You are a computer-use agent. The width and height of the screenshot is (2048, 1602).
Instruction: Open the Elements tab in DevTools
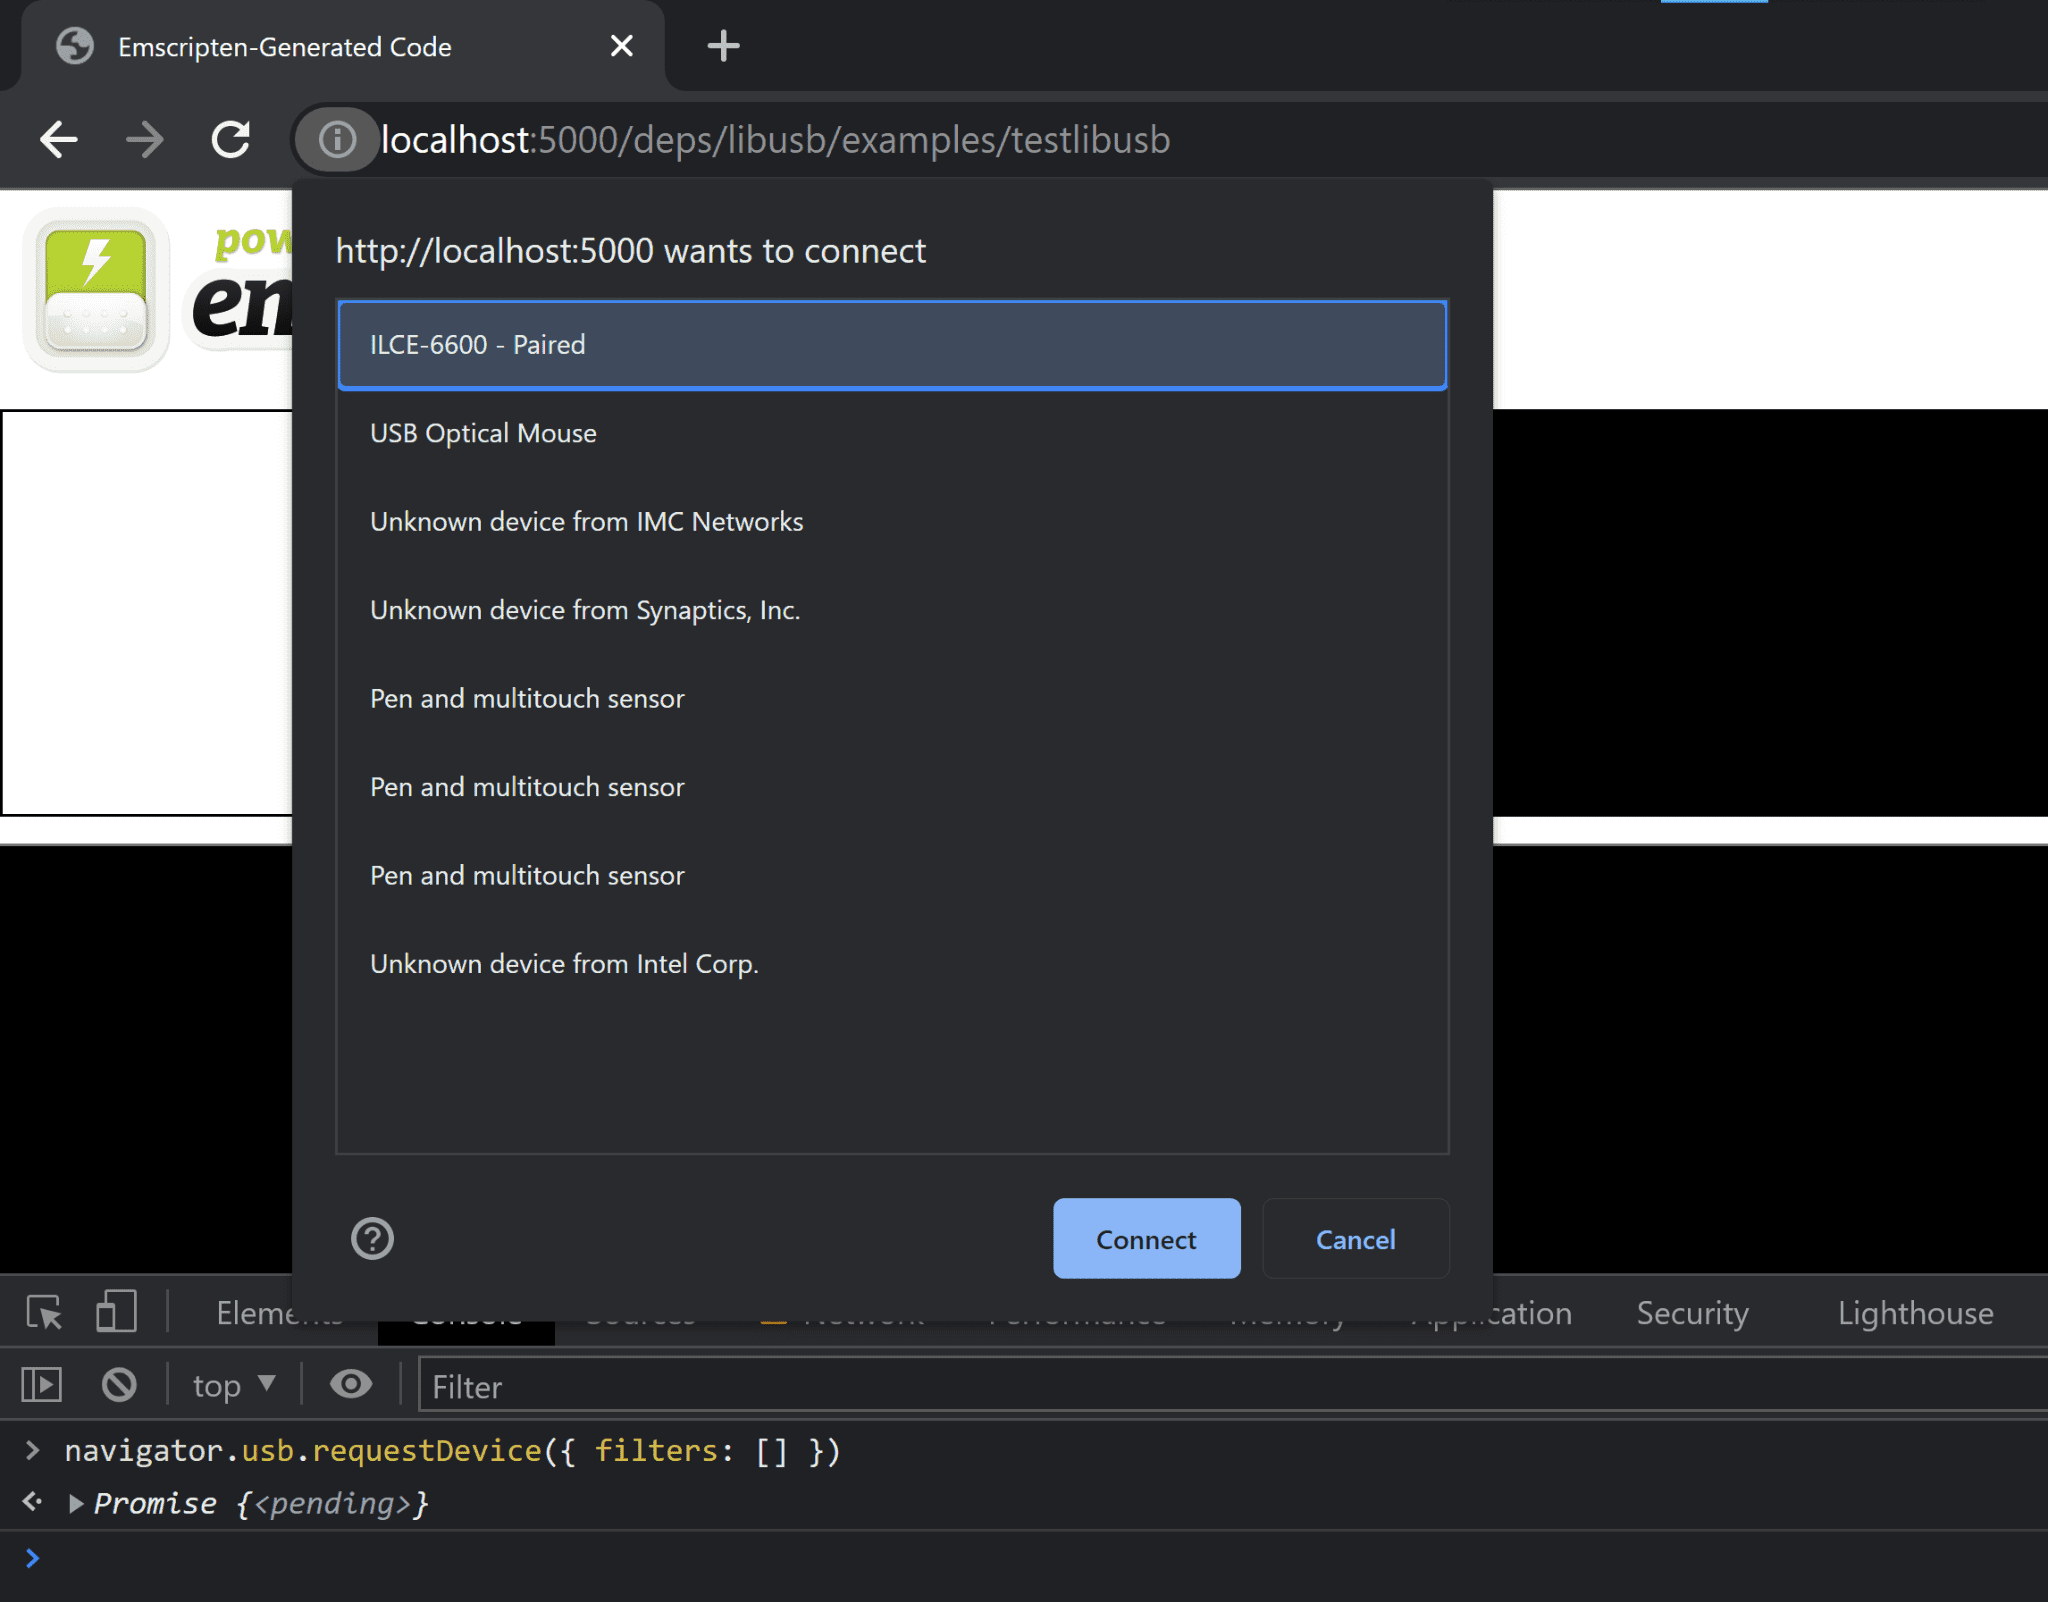(278, 1313)
